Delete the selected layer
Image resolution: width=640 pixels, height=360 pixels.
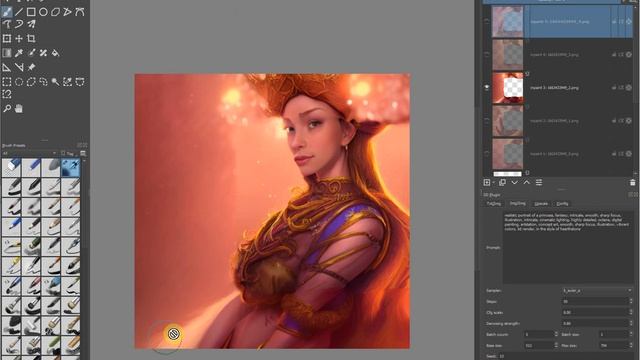632,183
